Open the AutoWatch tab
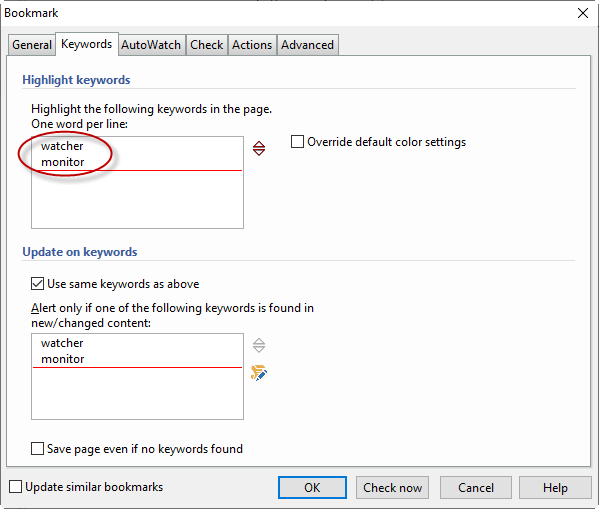The width and height of the screenshot is (599, 509). click(151, 45)
